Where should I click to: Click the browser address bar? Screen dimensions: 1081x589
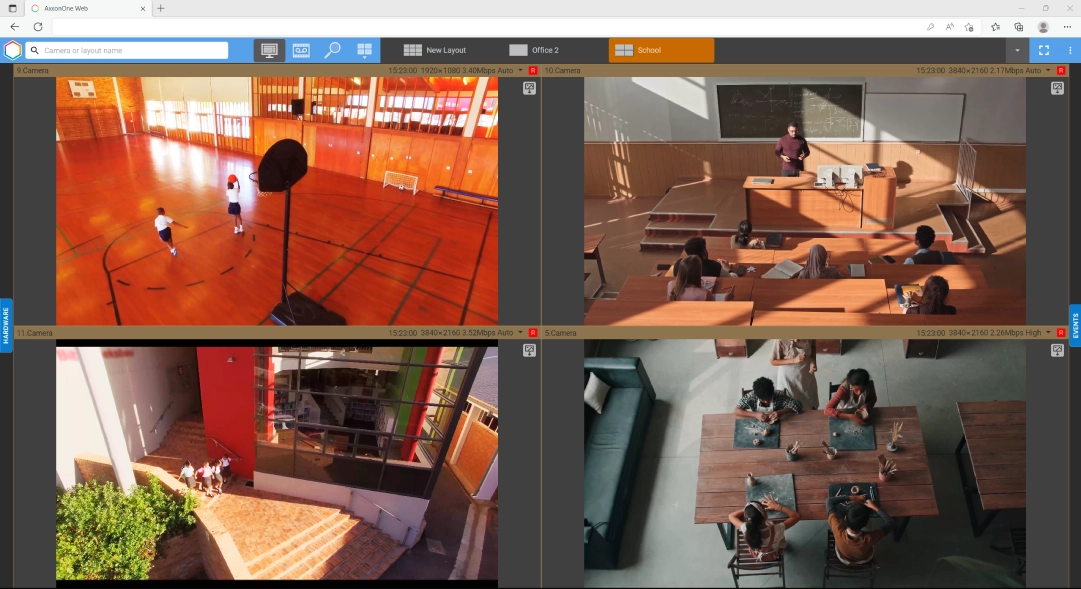(x=486, y=27)
